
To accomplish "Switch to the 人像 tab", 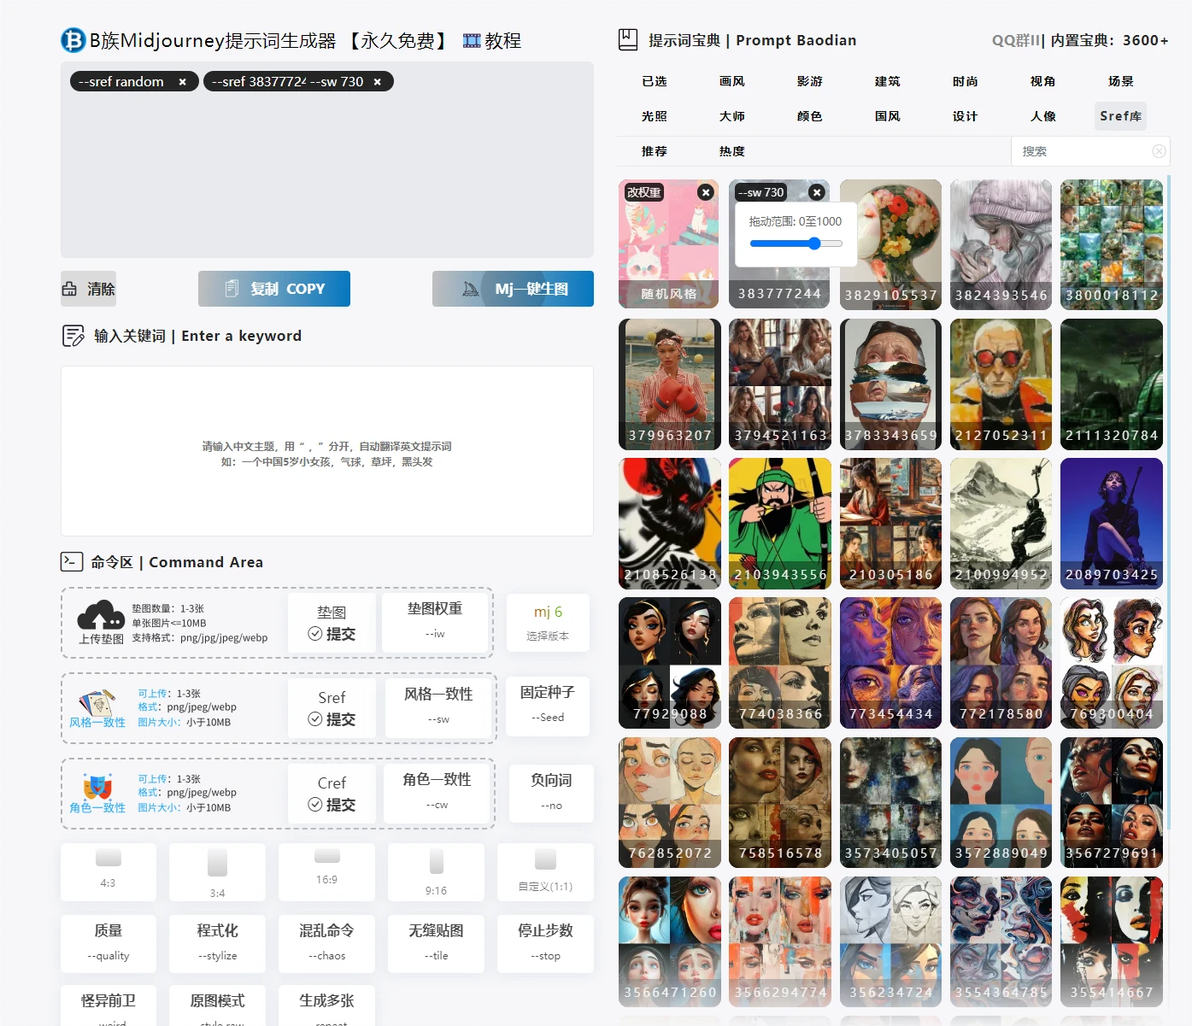I will [1043, 116].
